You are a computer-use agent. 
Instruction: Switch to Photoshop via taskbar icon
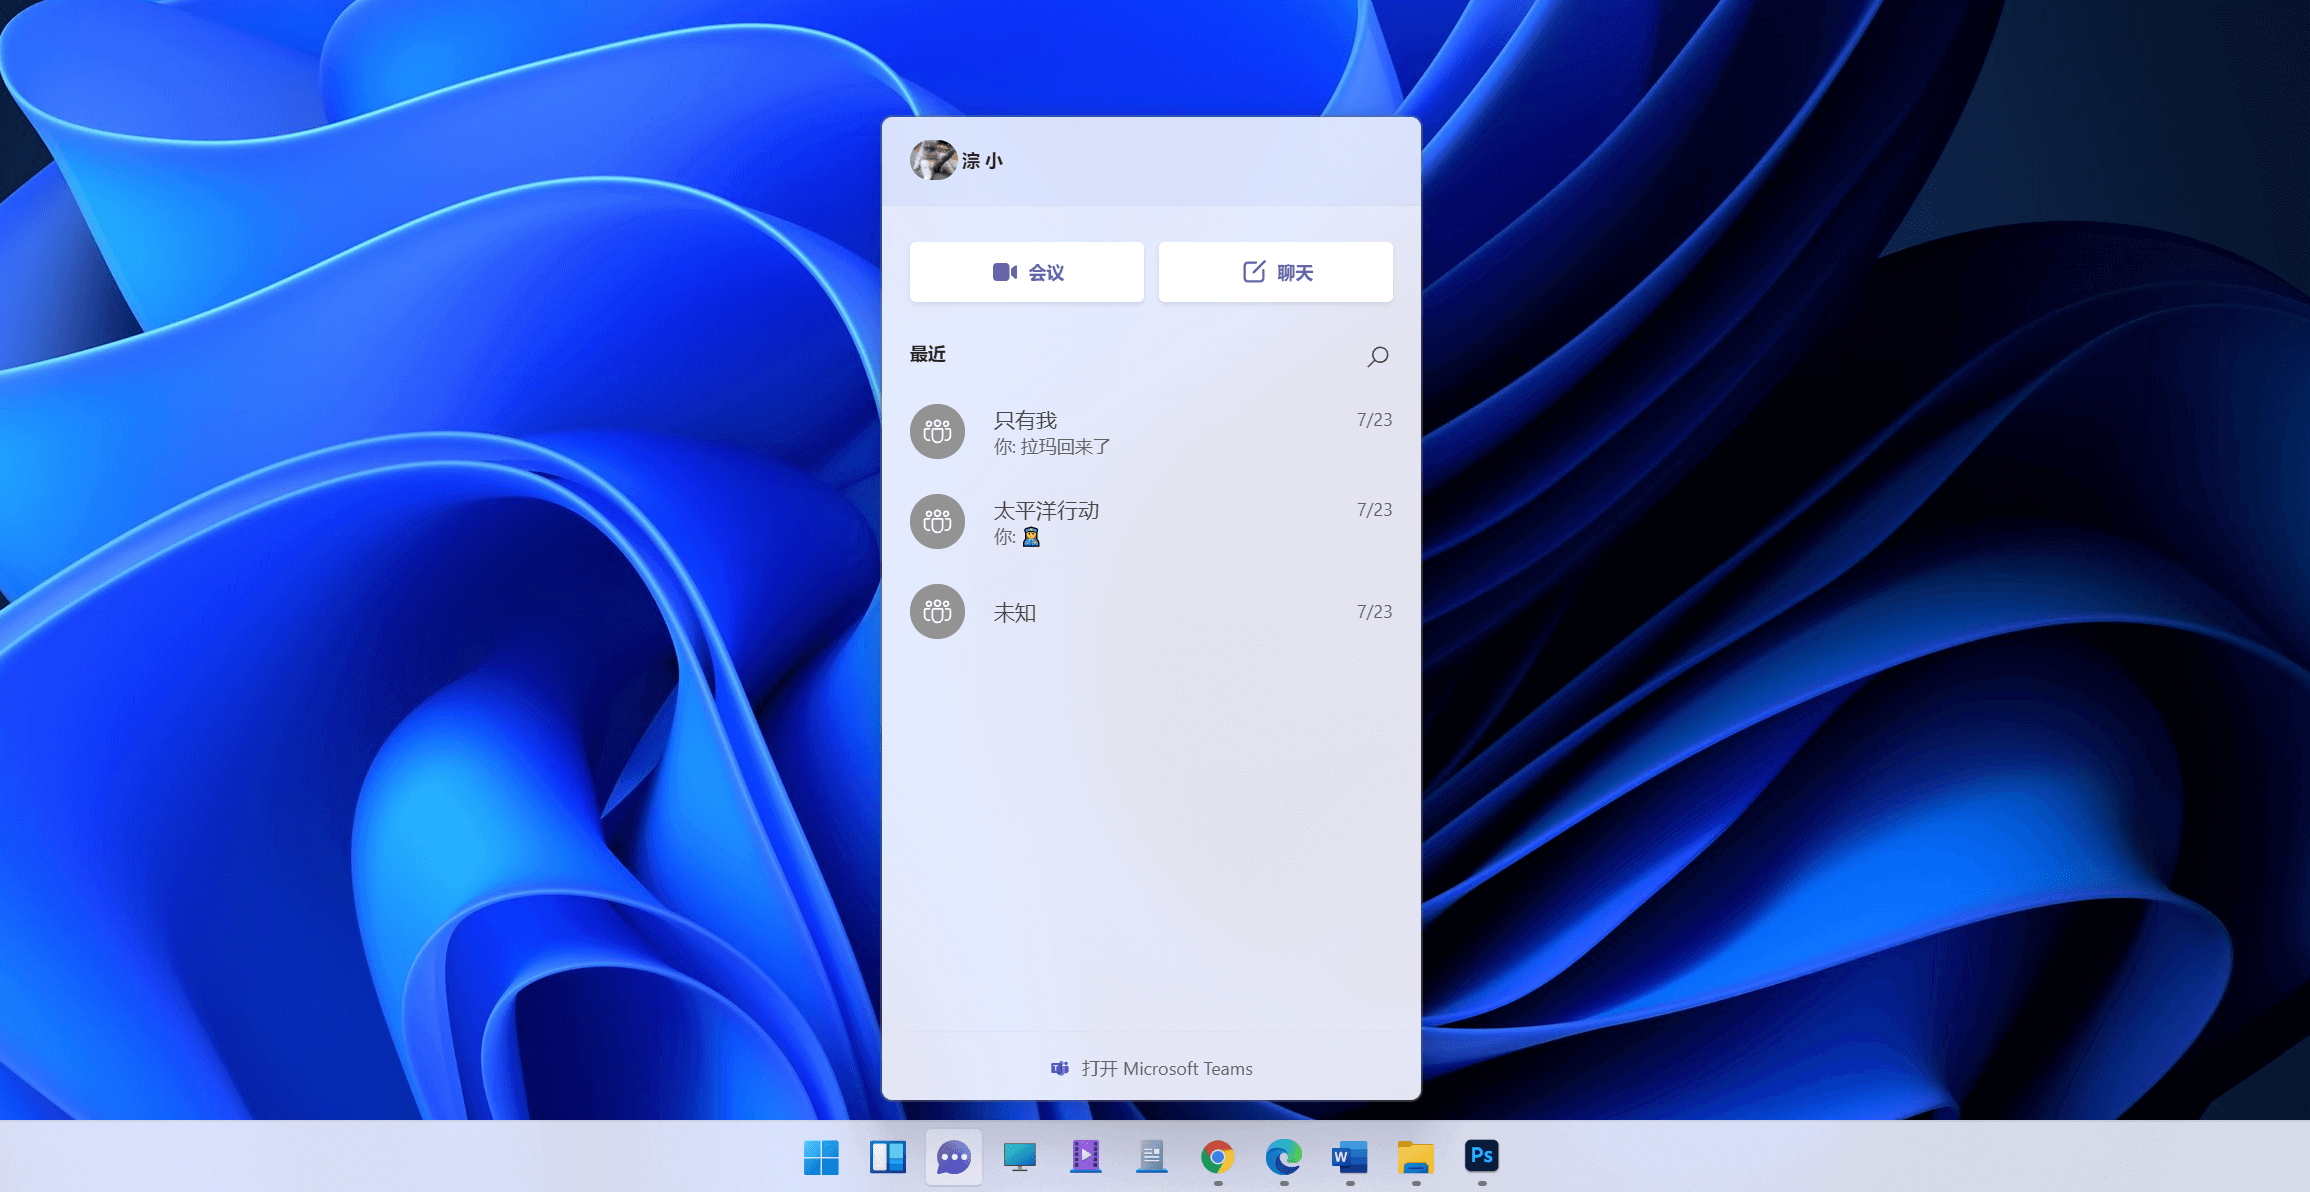pyautogui.click(x=1481, y=1156)
